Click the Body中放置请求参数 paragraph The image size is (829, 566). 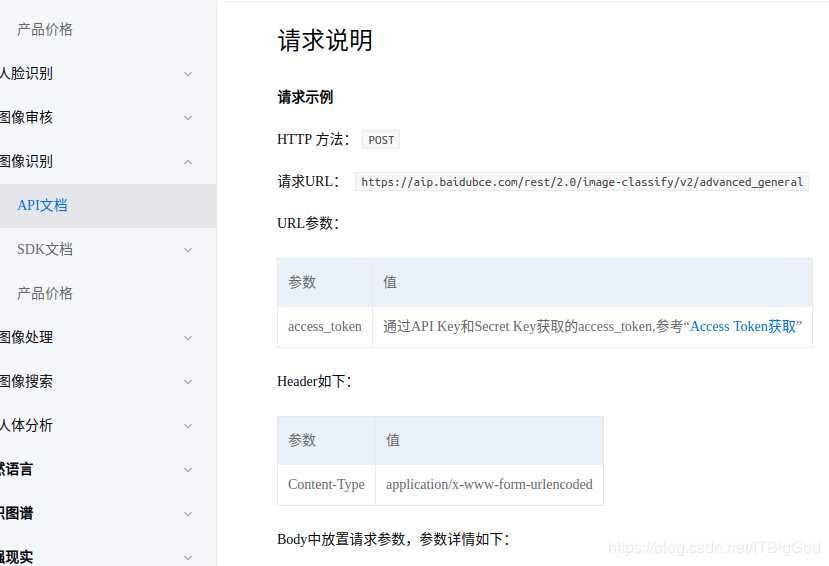point(393,540)
